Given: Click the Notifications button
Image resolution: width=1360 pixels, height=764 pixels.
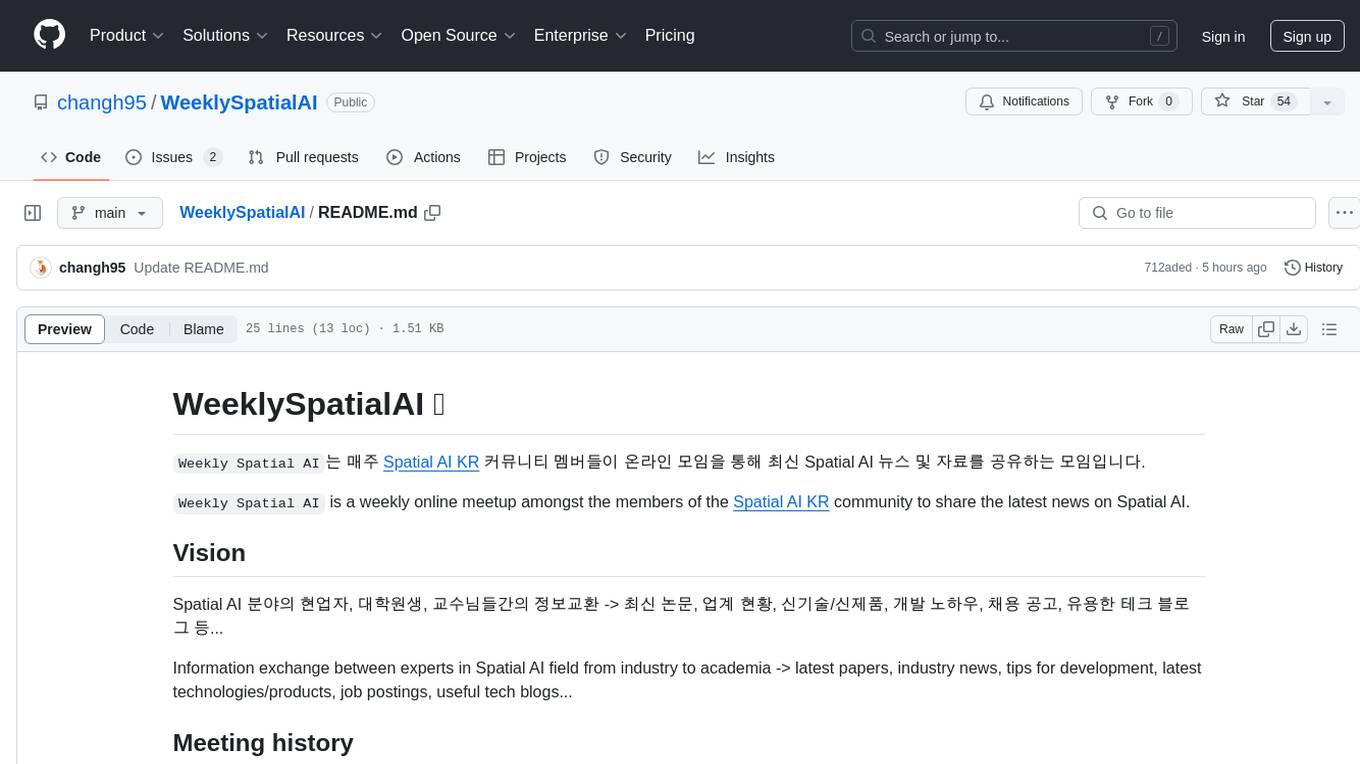Looking at the screenshot, I should [x=1024, y=102].
